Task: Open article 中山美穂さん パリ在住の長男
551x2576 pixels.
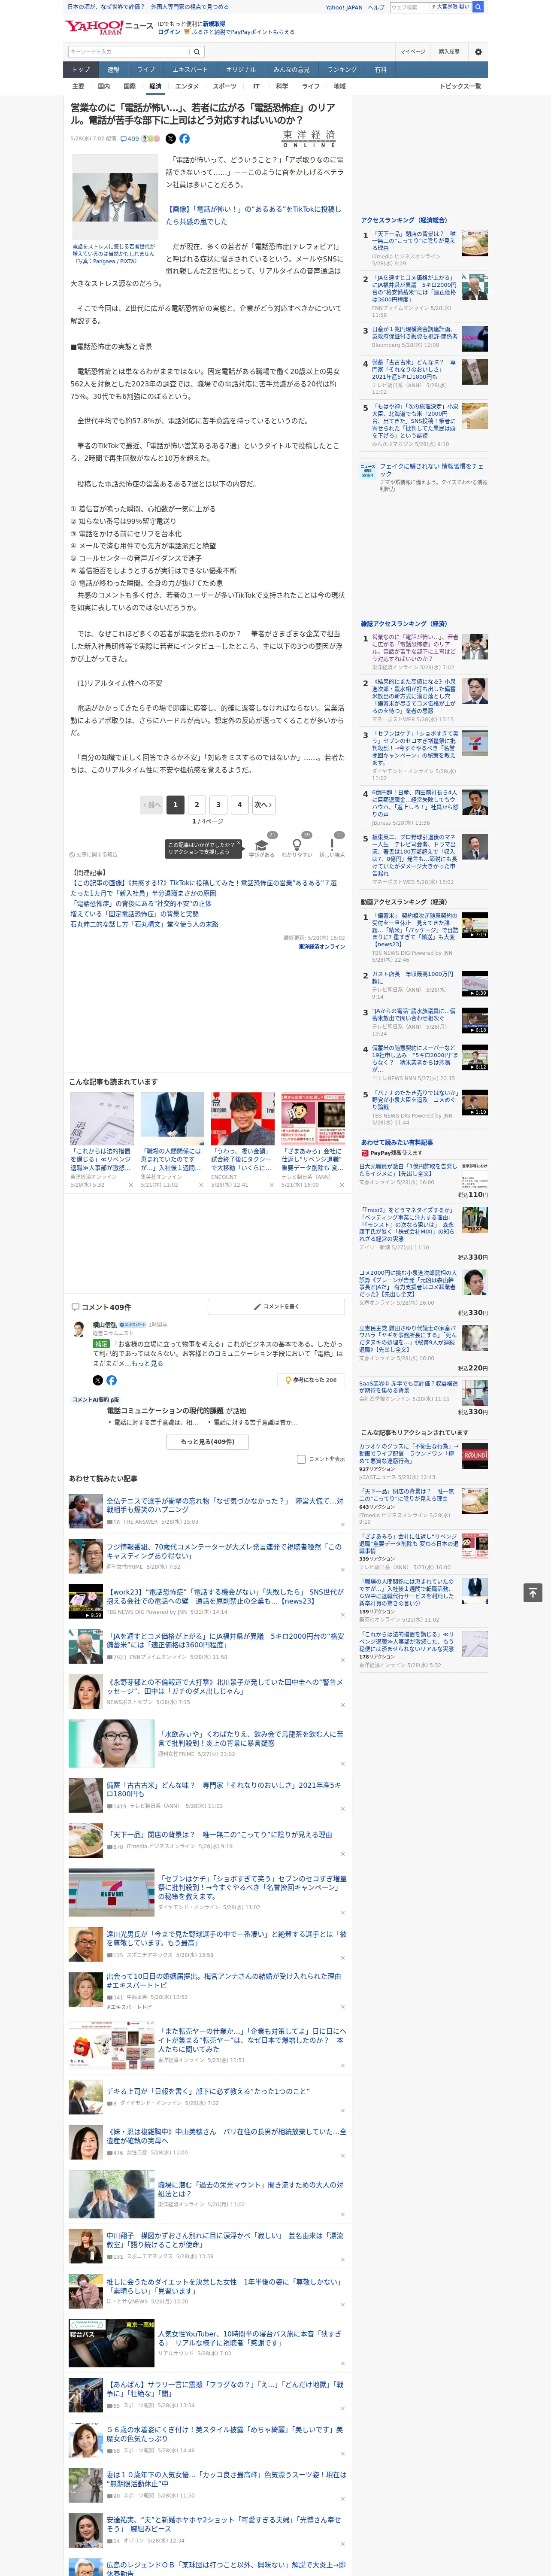Action: coord(226,2137)
